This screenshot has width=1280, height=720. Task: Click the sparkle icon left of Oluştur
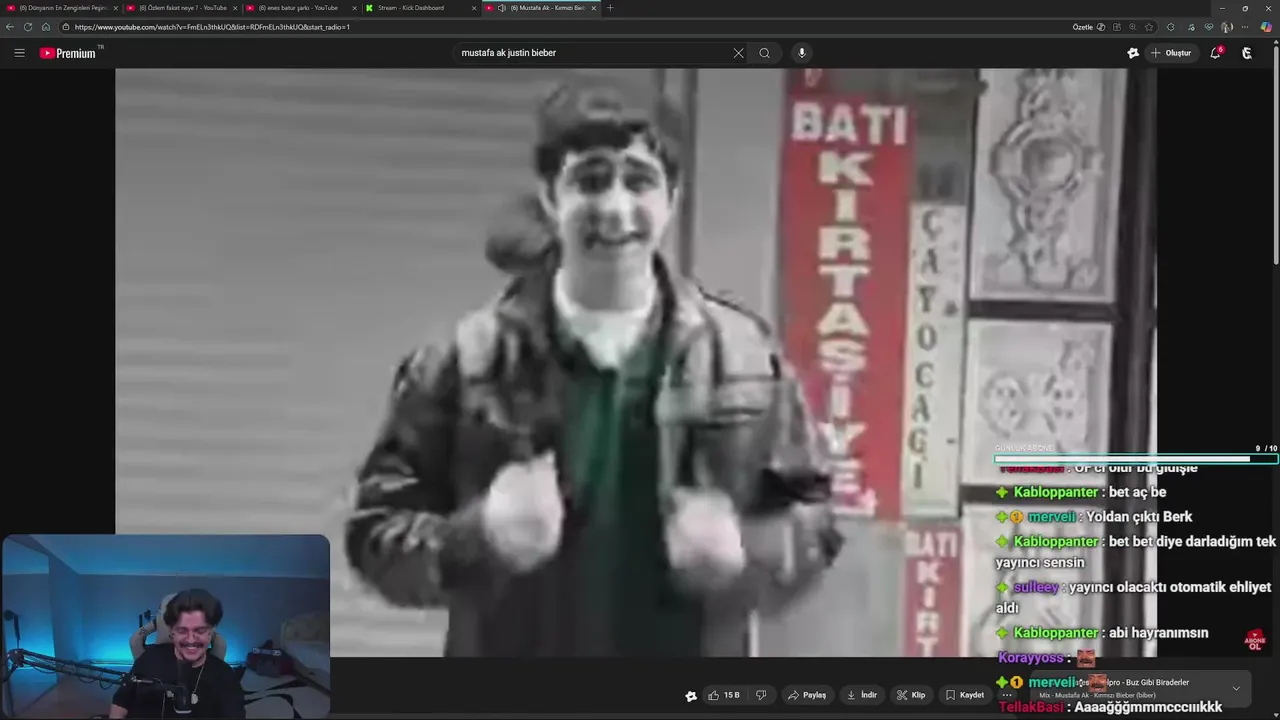click(x=1133, y=53)
